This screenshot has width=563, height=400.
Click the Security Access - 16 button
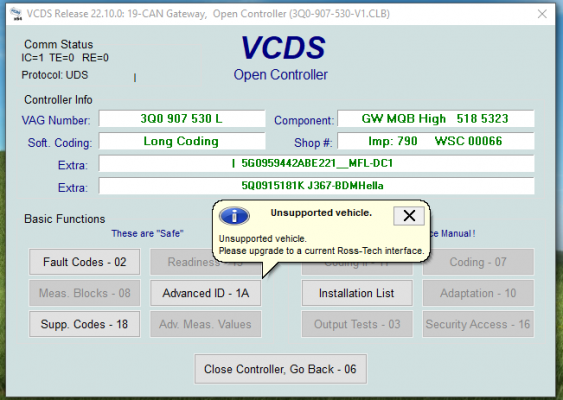478,324
